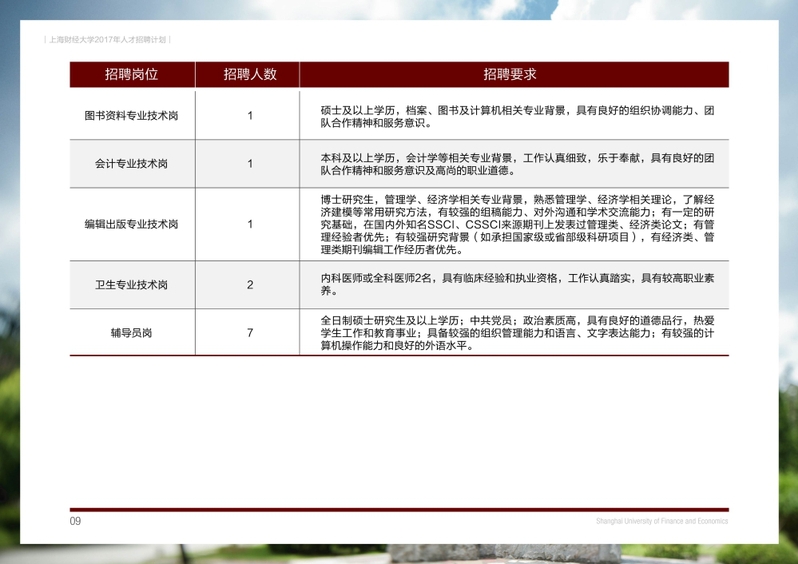Click the headcount 7 for 辅导员岗
Screen dimensions: 798x564
coord(250,332)
